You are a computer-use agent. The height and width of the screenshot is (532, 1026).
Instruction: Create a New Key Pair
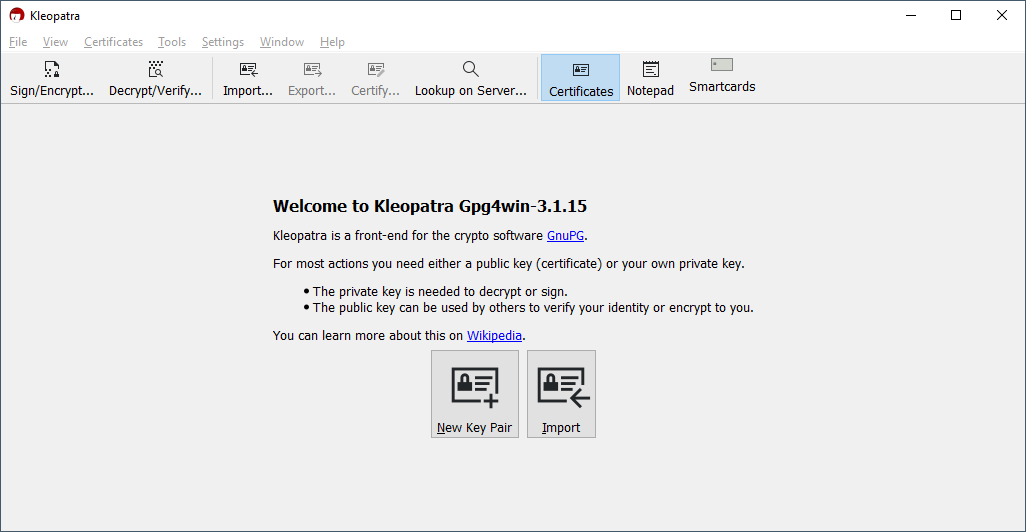click(474, 394)
